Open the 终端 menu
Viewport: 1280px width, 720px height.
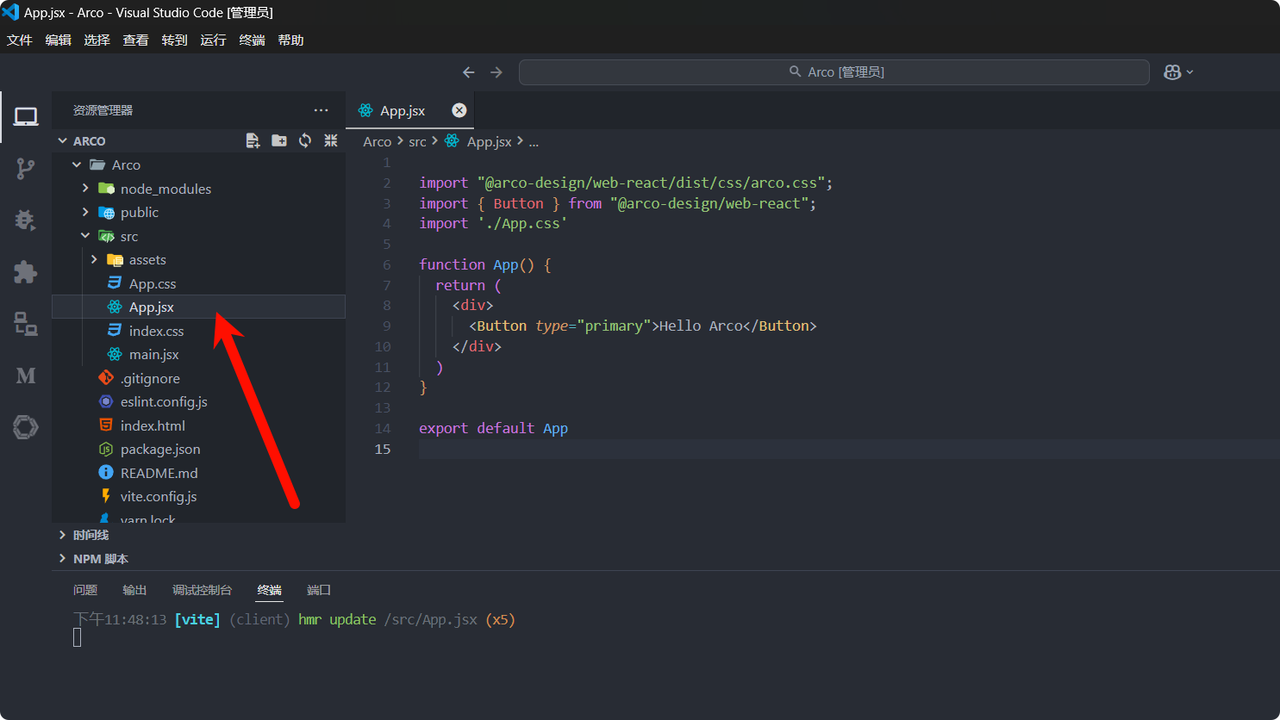click(252, 40)
